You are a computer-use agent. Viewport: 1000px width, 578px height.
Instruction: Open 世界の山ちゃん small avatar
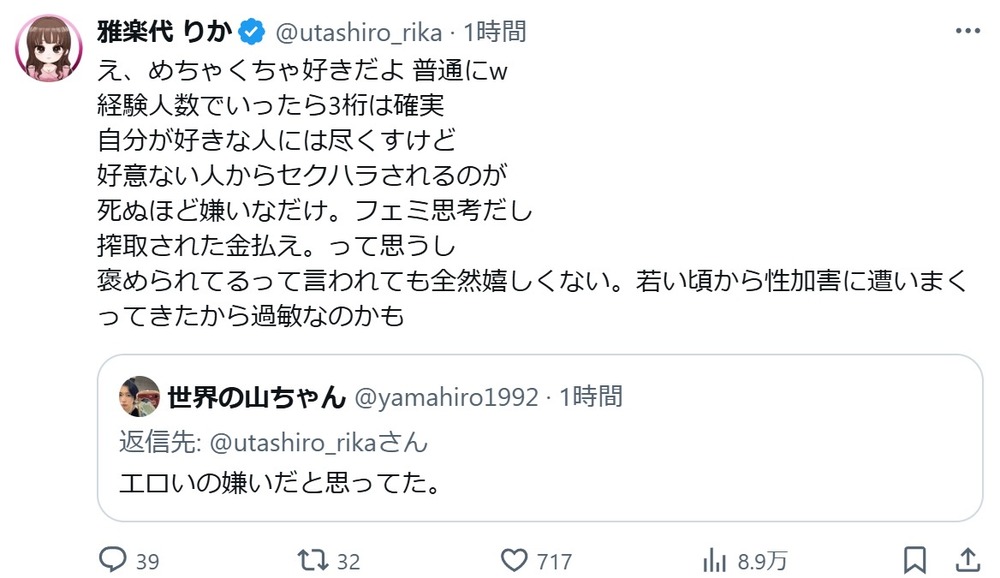click(x=139, y=396)
